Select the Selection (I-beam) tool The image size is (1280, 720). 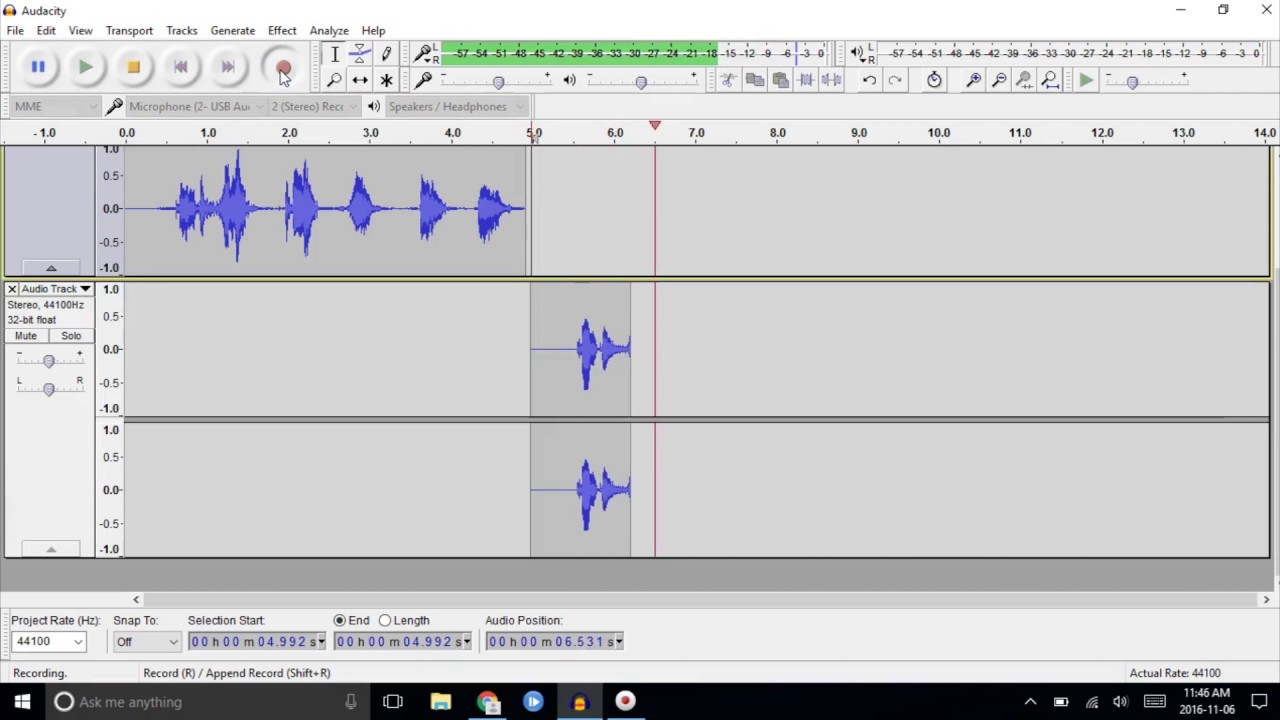tap(334, 54)
